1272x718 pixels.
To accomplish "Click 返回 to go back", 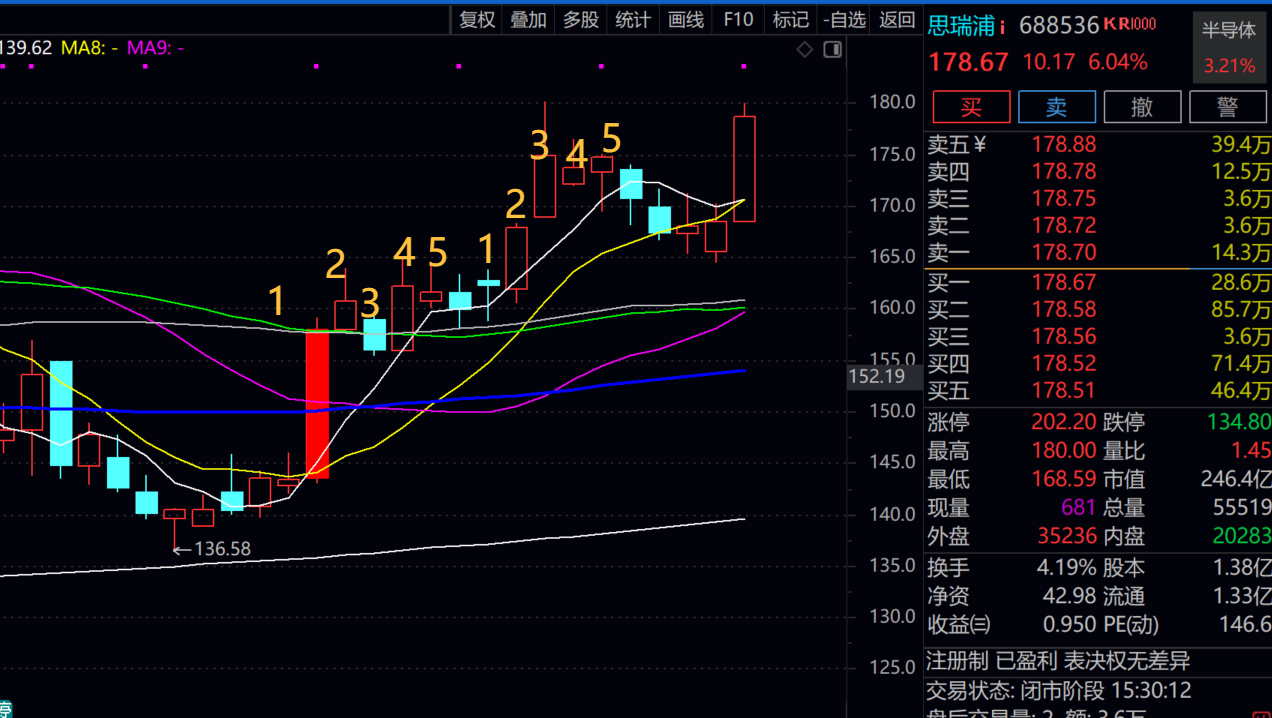I will tap(897, 20).
